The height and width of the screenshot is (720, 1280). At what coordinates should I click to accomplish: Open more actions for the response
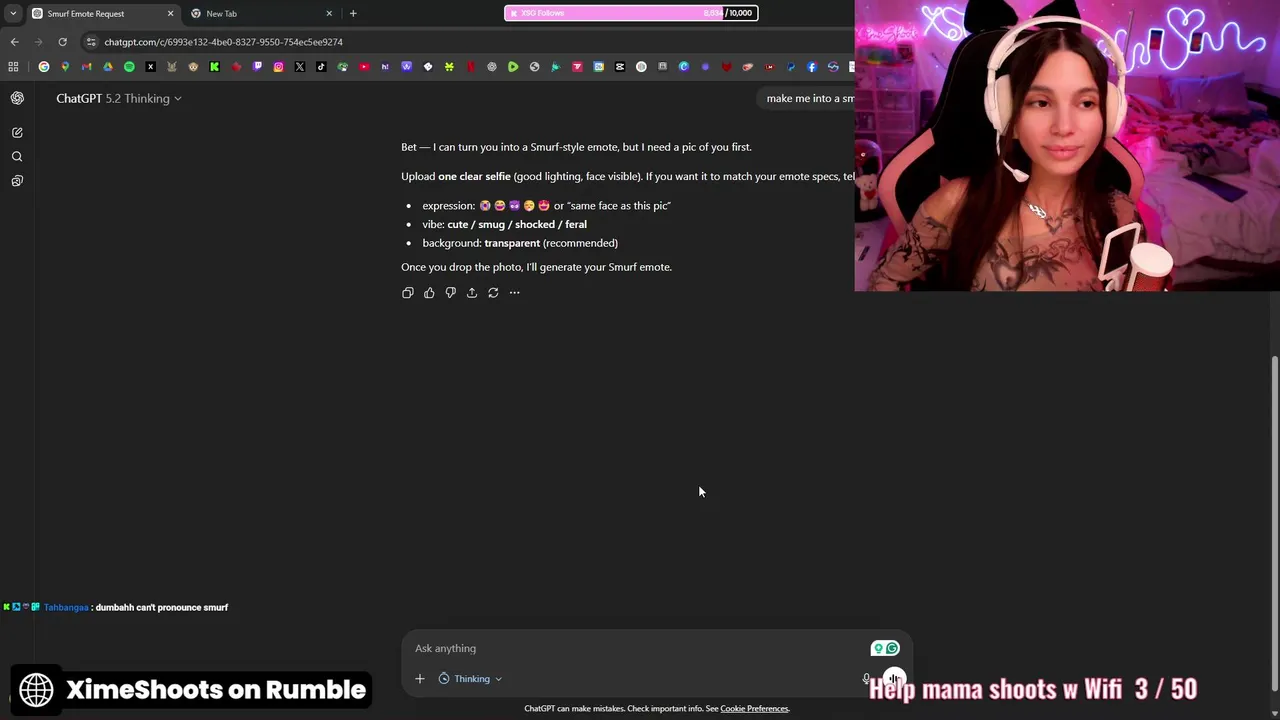pyautogui.click(x=514, y=293)
